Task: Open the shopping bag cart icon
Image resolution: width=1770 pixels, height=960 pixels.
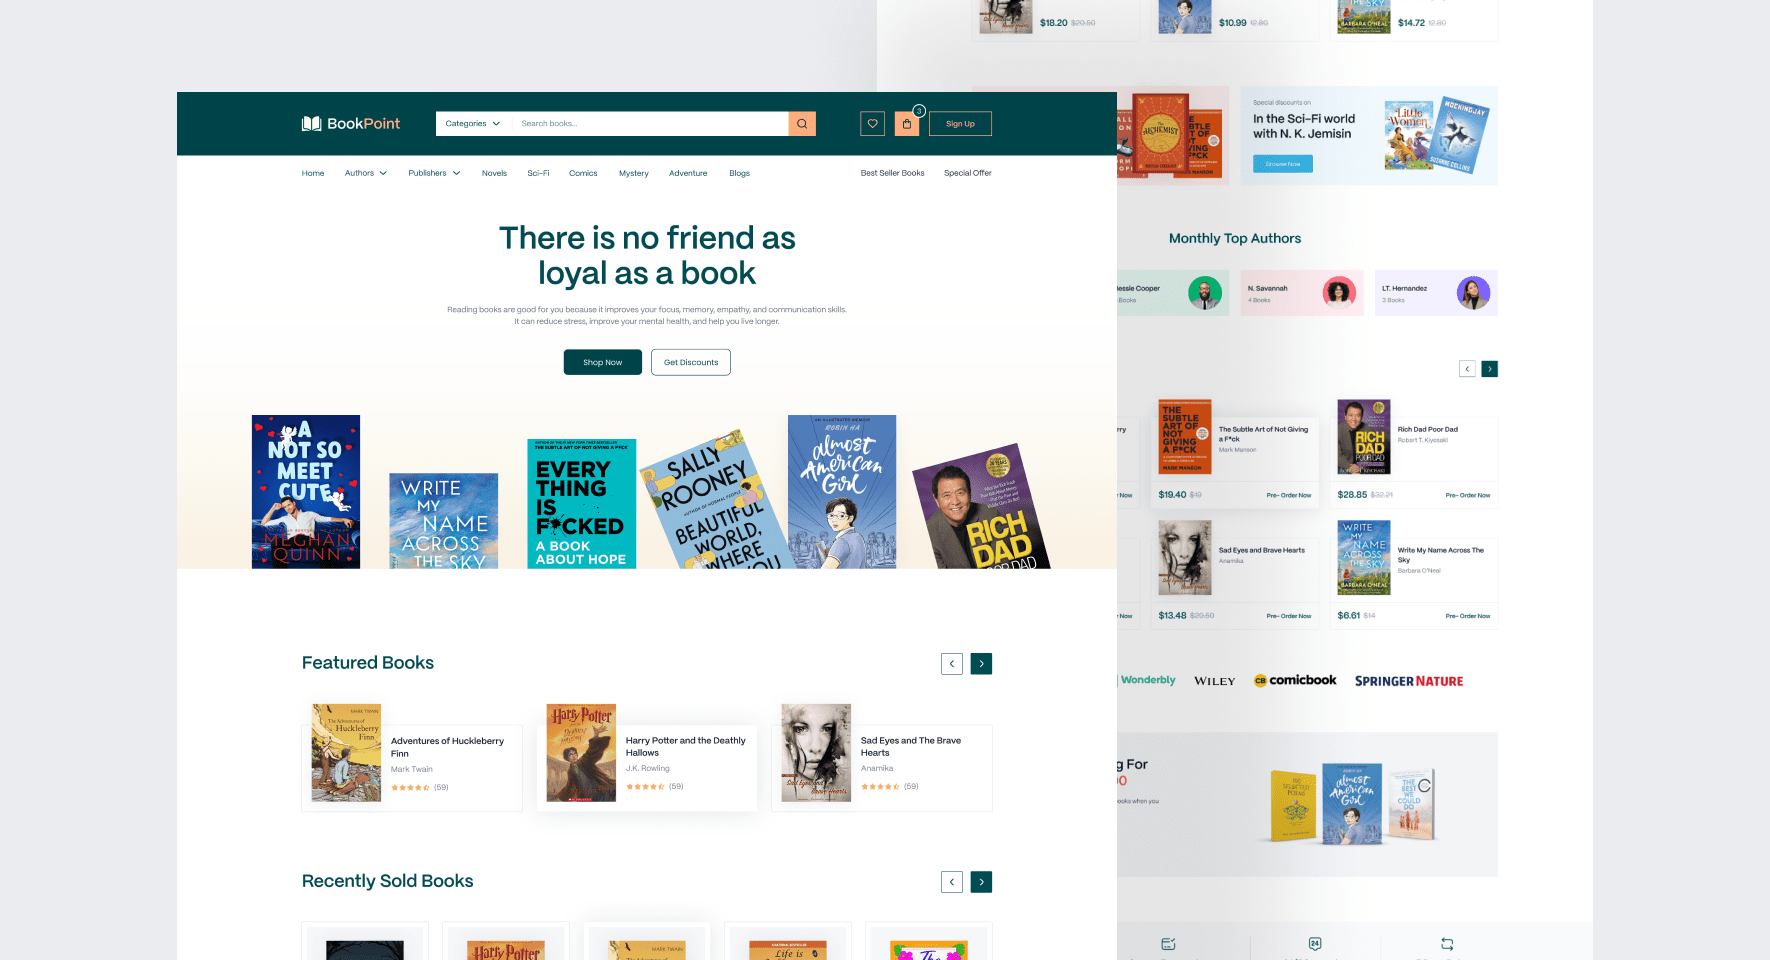Action: [x=907, y=124]
